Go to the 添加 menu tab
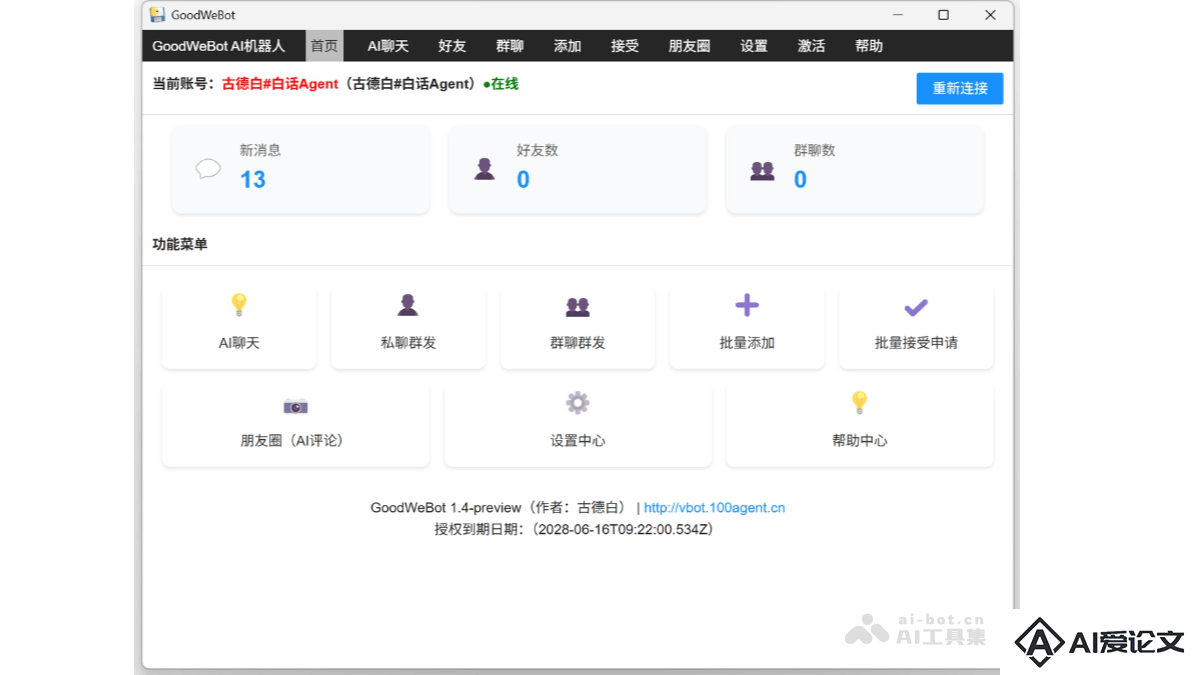This screenshot has height=675, width=1200. pyautogui.click(x=567, y=46)
